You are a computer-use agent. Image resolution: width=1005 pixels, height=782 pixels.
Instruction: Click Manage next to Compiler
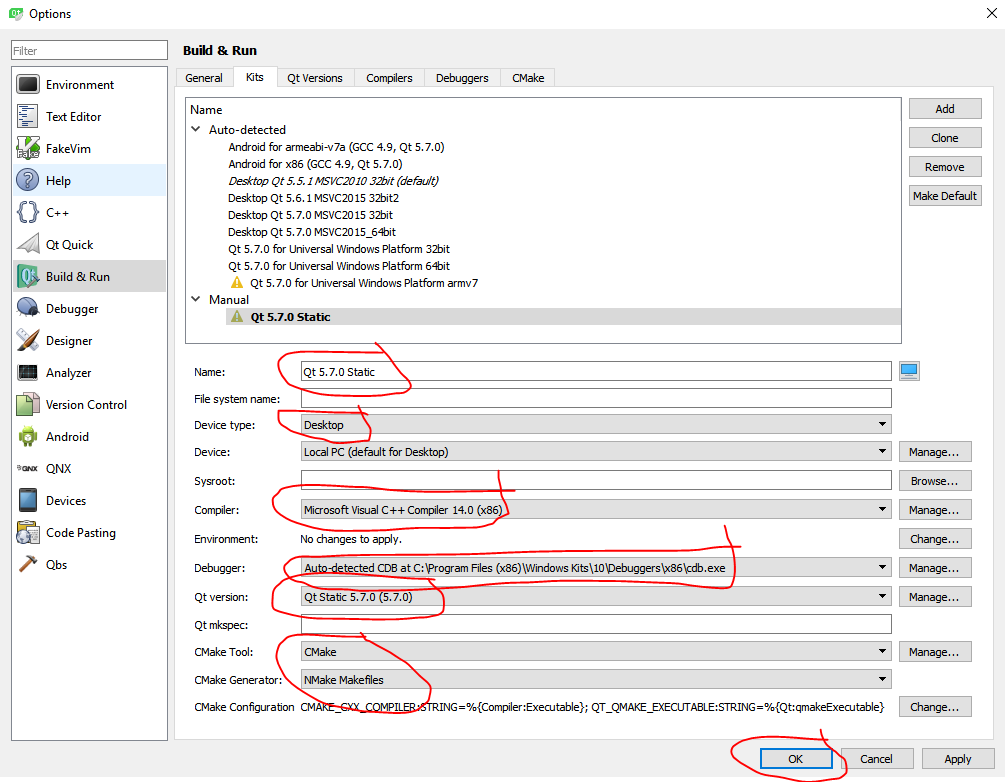pyautogui.click(x=934, y=510)
